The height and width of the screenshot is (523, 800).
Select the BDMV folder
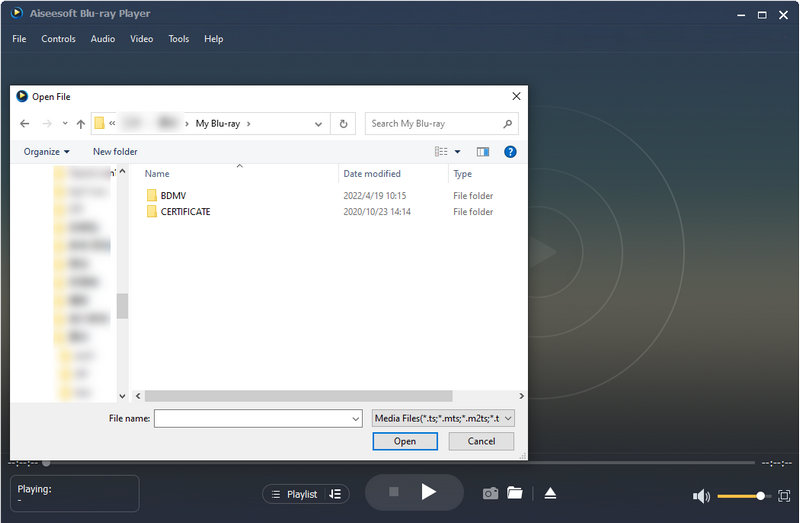[x=173, y=196]
